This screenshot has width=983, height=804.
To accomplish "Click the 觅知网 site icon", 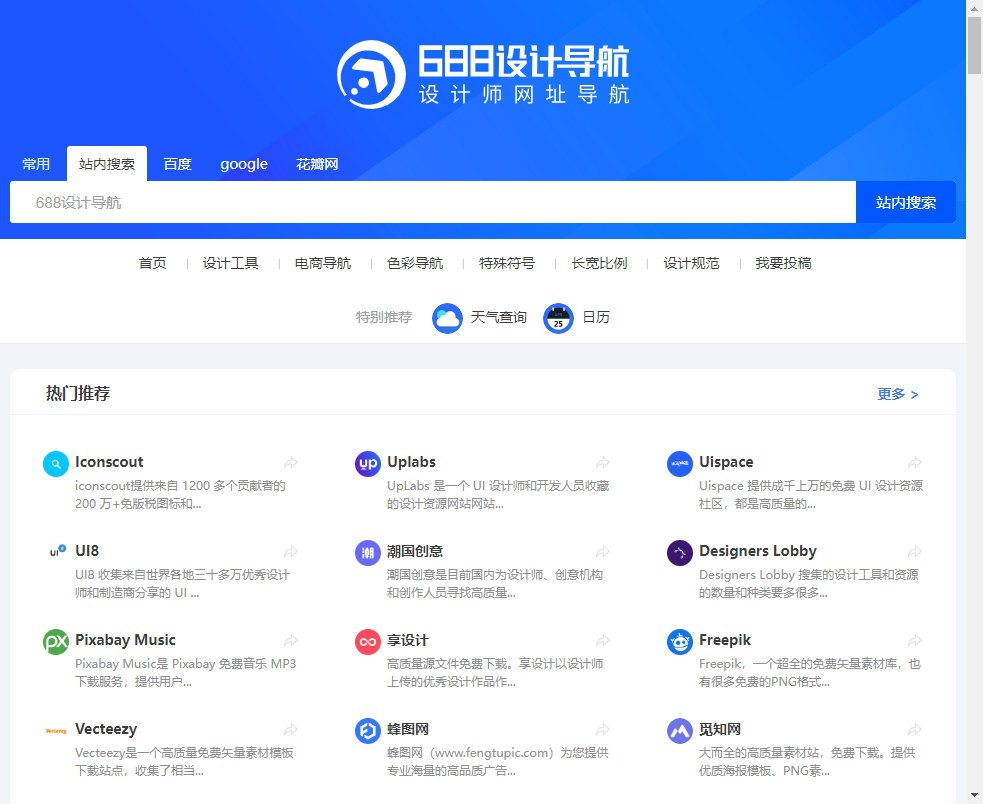I will point(680,731).
